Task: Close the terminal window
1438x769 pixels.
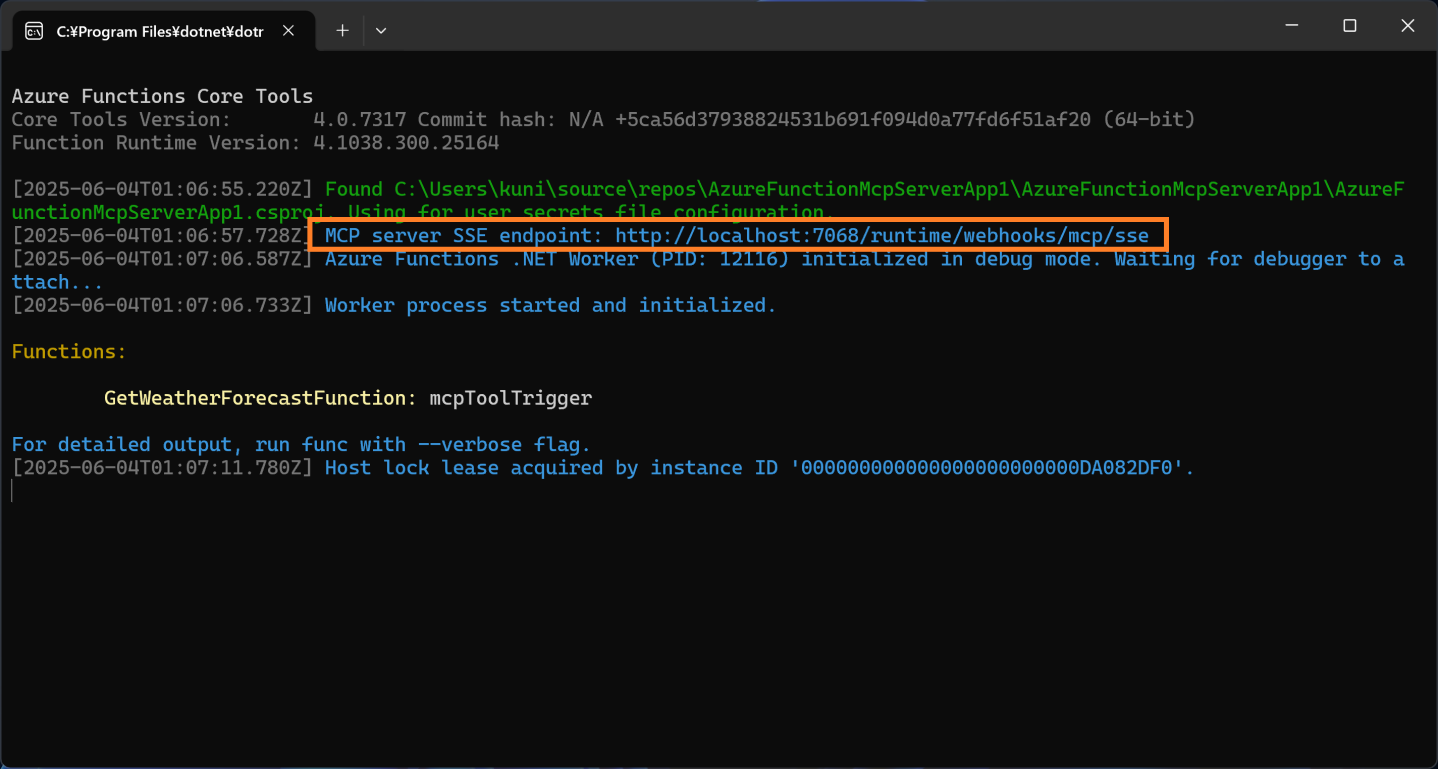Action: tap(1408, 26)
